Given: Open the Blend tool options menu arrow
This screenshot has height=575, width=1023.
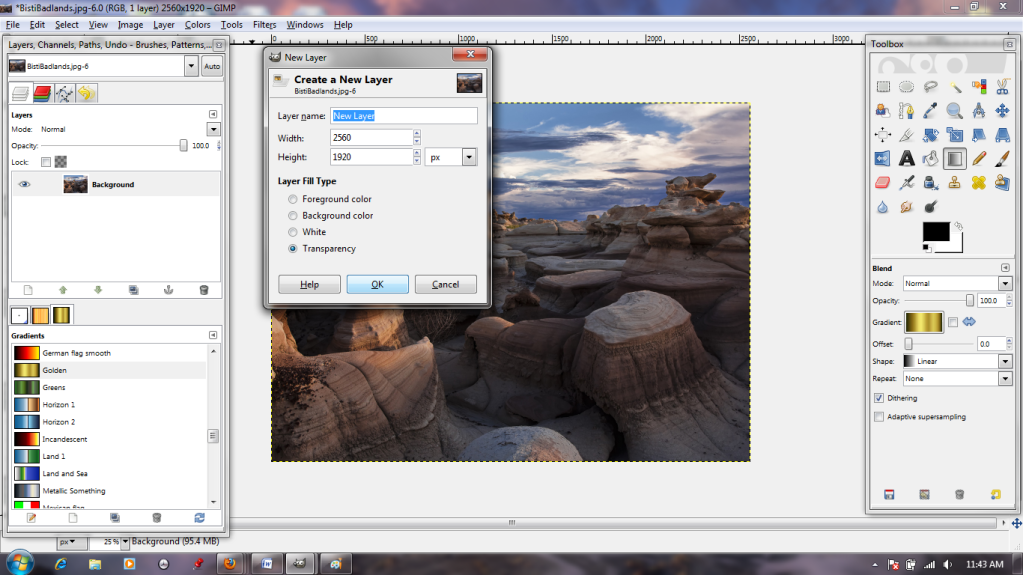Looking at the screenshot, I should tap(1005, 268).
